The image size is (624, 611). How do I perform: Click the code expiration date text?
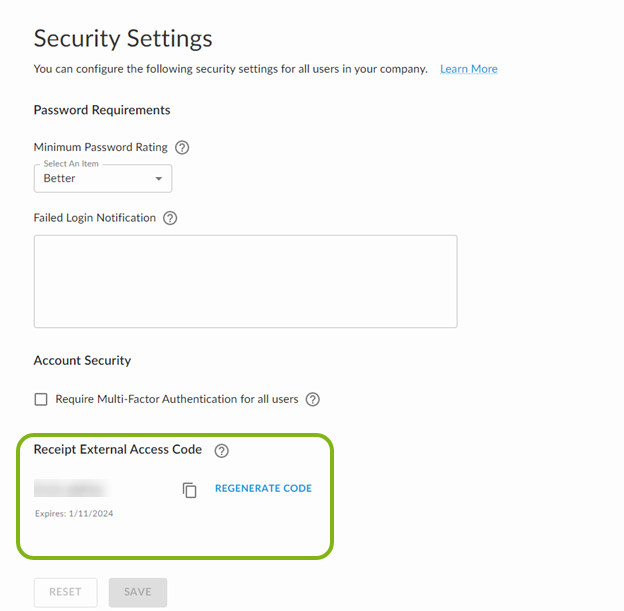(x=74, y=513)
